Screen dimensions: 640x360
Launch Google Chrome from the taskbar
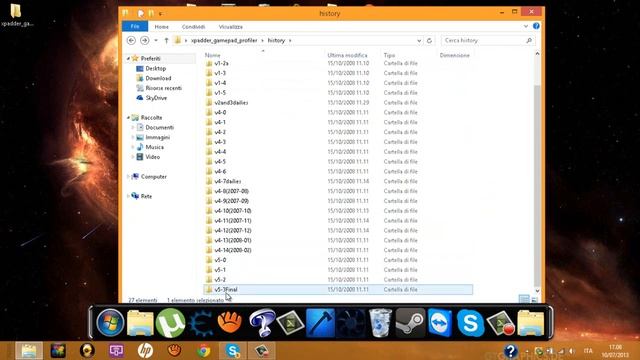point(203,351)
